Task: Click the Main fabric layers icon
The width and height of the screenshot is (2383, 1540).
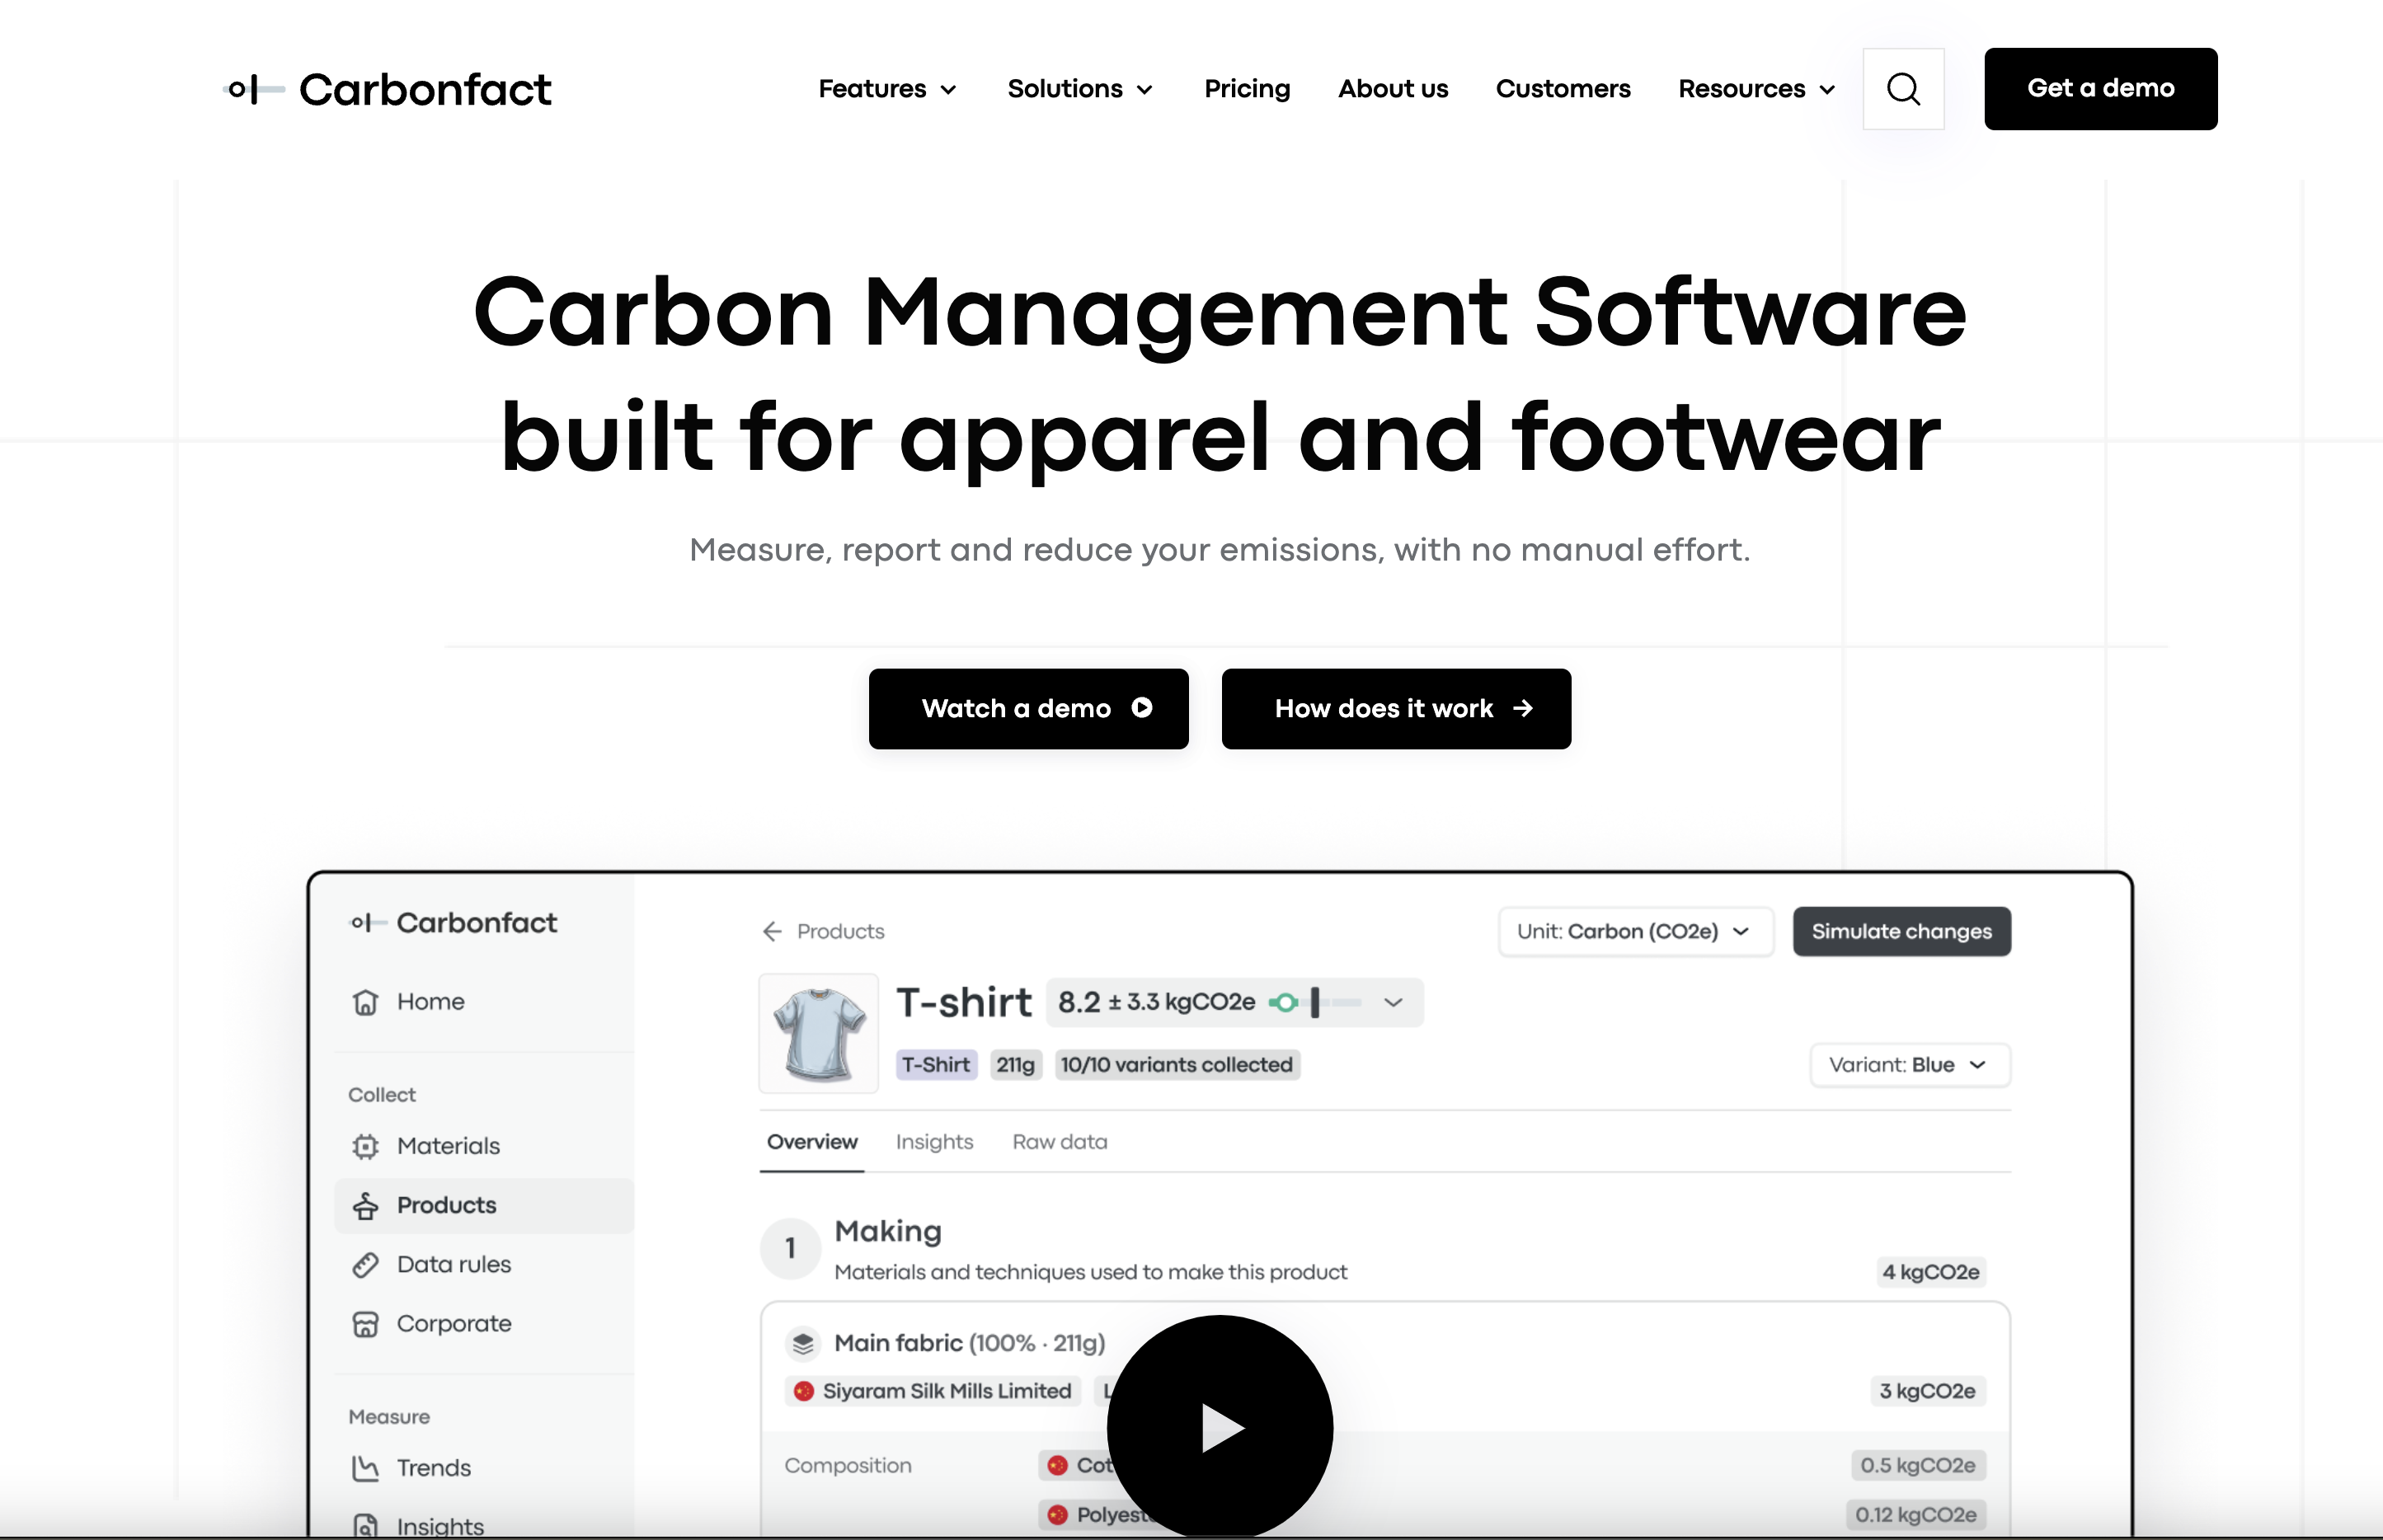Action: [803, 1344]
